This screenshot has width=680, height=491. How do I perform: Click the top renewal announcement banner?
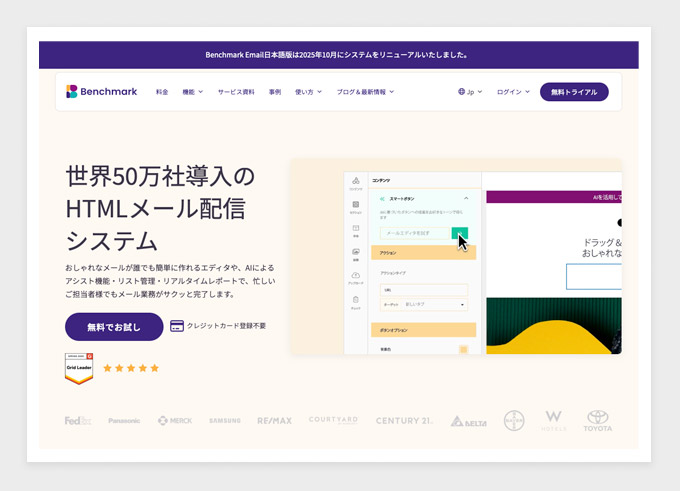pos(338,55)
